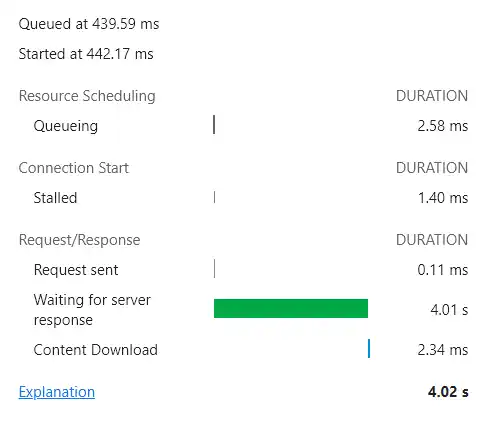Click the Resource Scheduling section header
Screen dimensions: 488x422
coord(87,96)
